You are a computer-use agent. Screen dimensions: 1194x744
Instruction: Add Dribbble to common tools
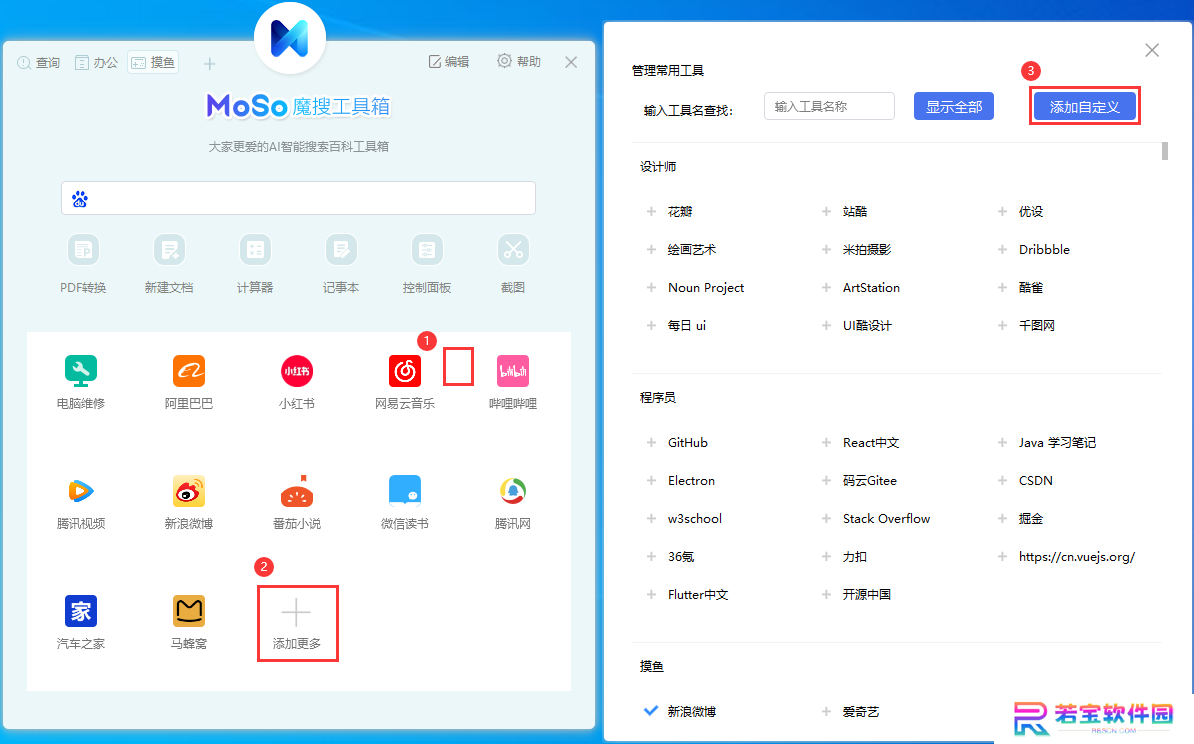pyautogui.click(x=1002, y=250)
